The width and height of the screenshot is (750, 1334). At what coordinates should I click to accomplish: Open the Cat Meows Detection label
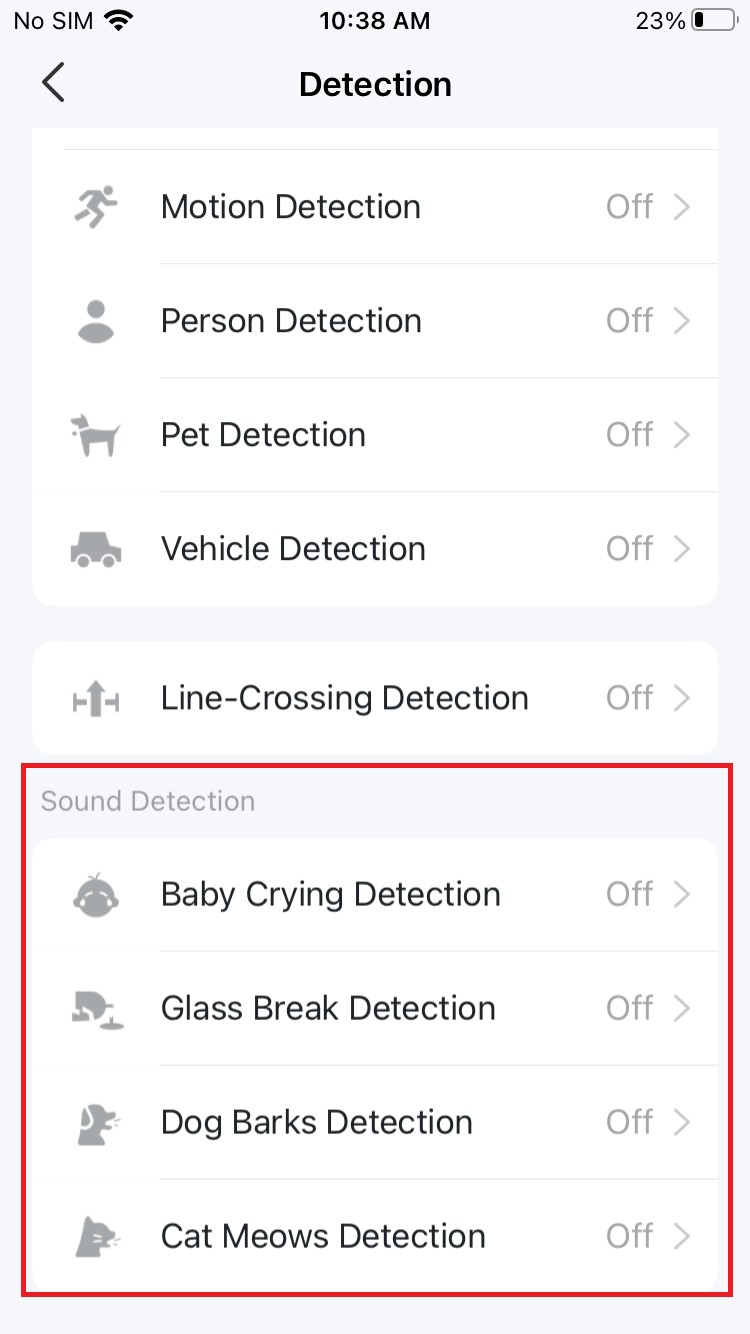tap(323, 1236)
